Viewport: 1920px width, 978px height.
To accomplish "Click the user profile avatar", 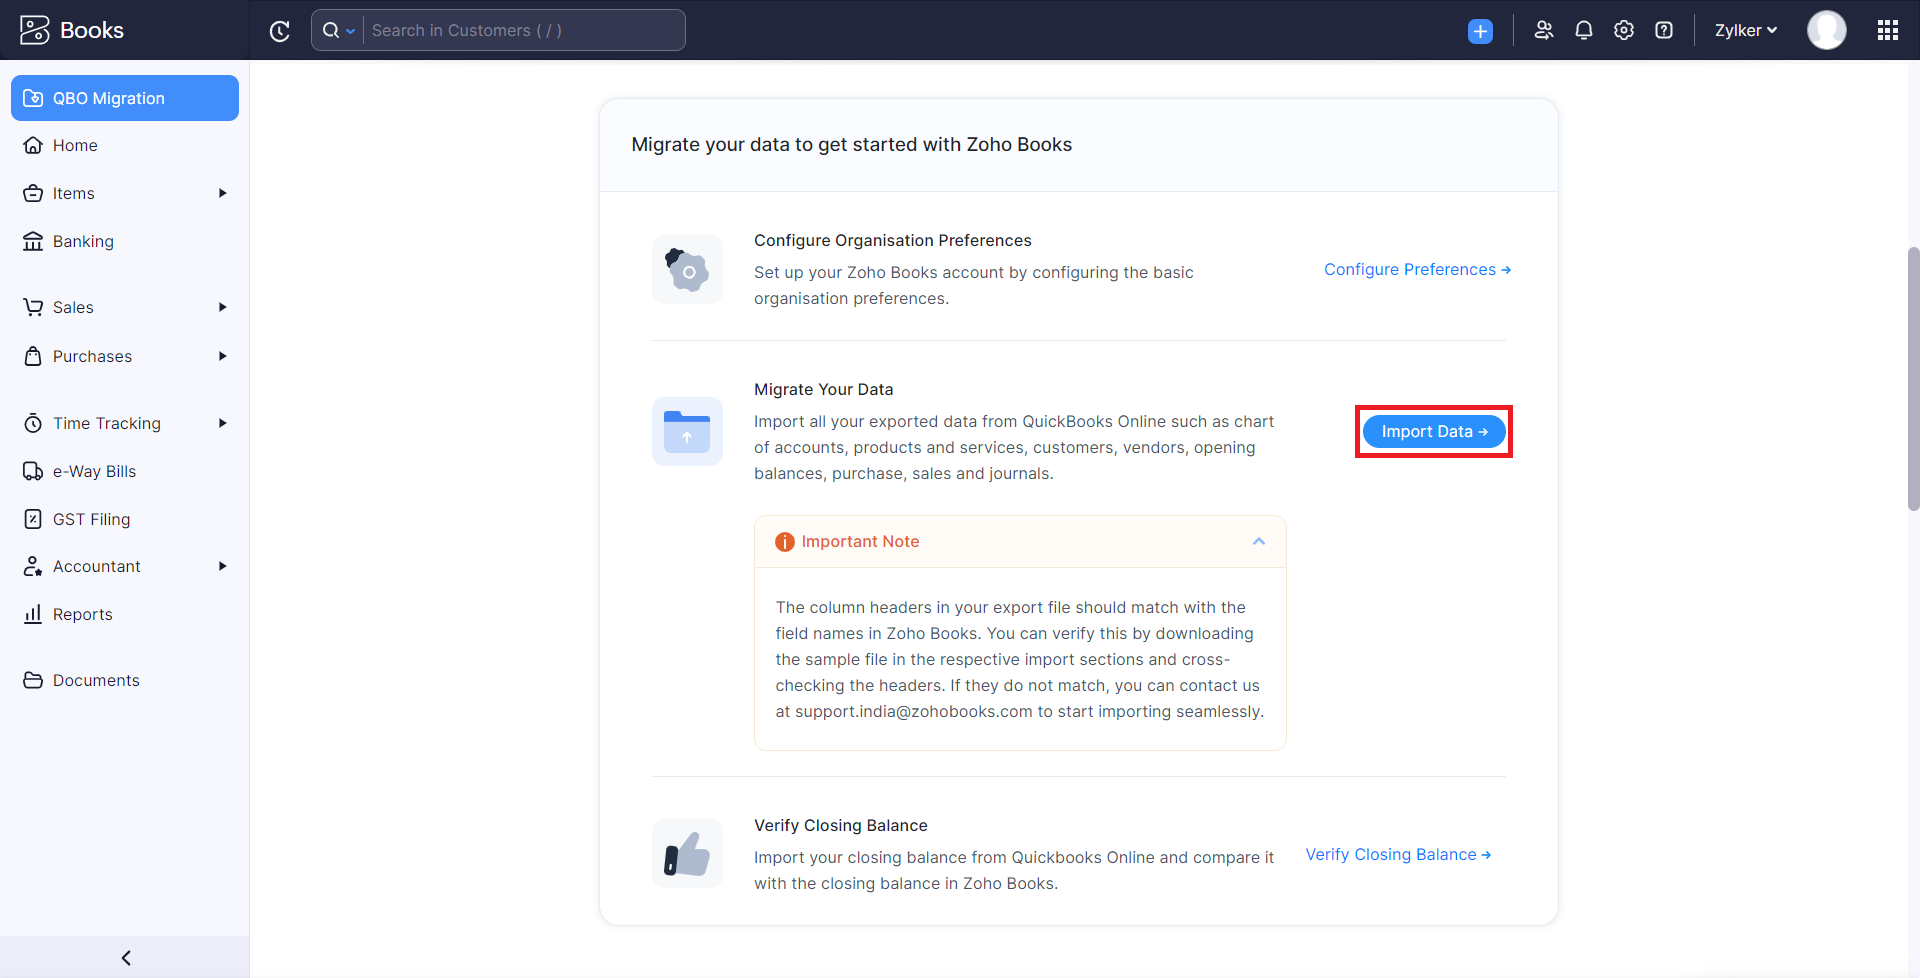I will 1827,30.
